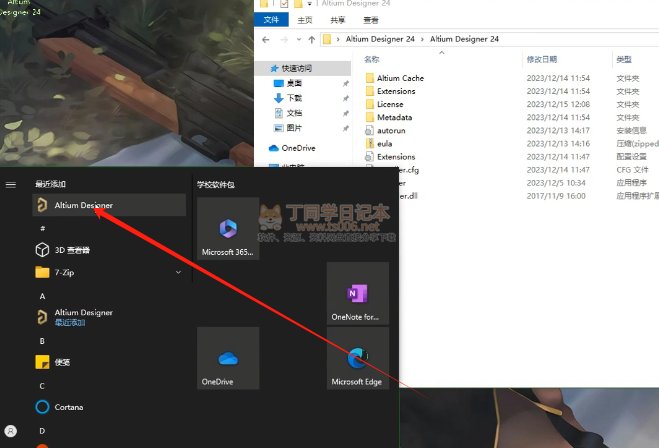
Task: Click the 最近添加 heading in Start menu
Action: tap(50, 184)
